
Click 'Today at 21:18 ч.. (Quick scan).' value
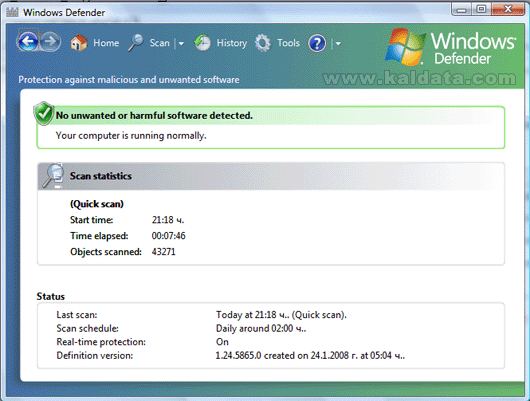[281, 315]
